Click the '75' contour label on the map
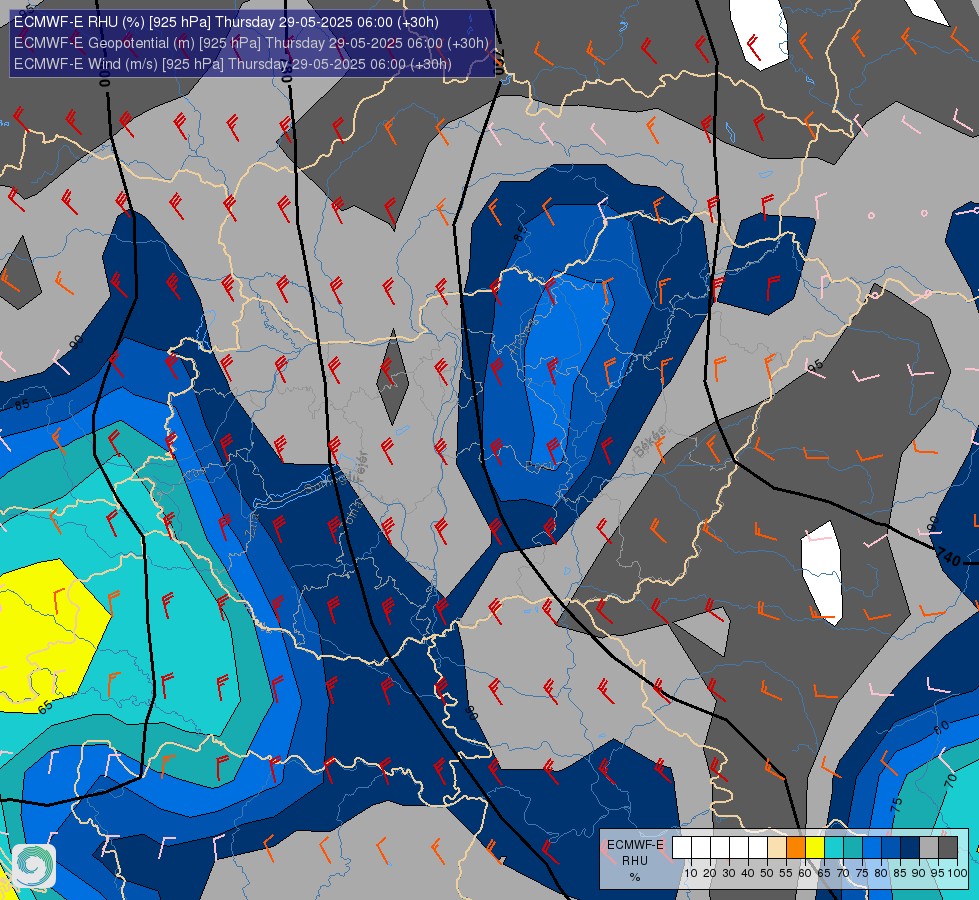The image size is (979, 900). (x=896, y=804)
